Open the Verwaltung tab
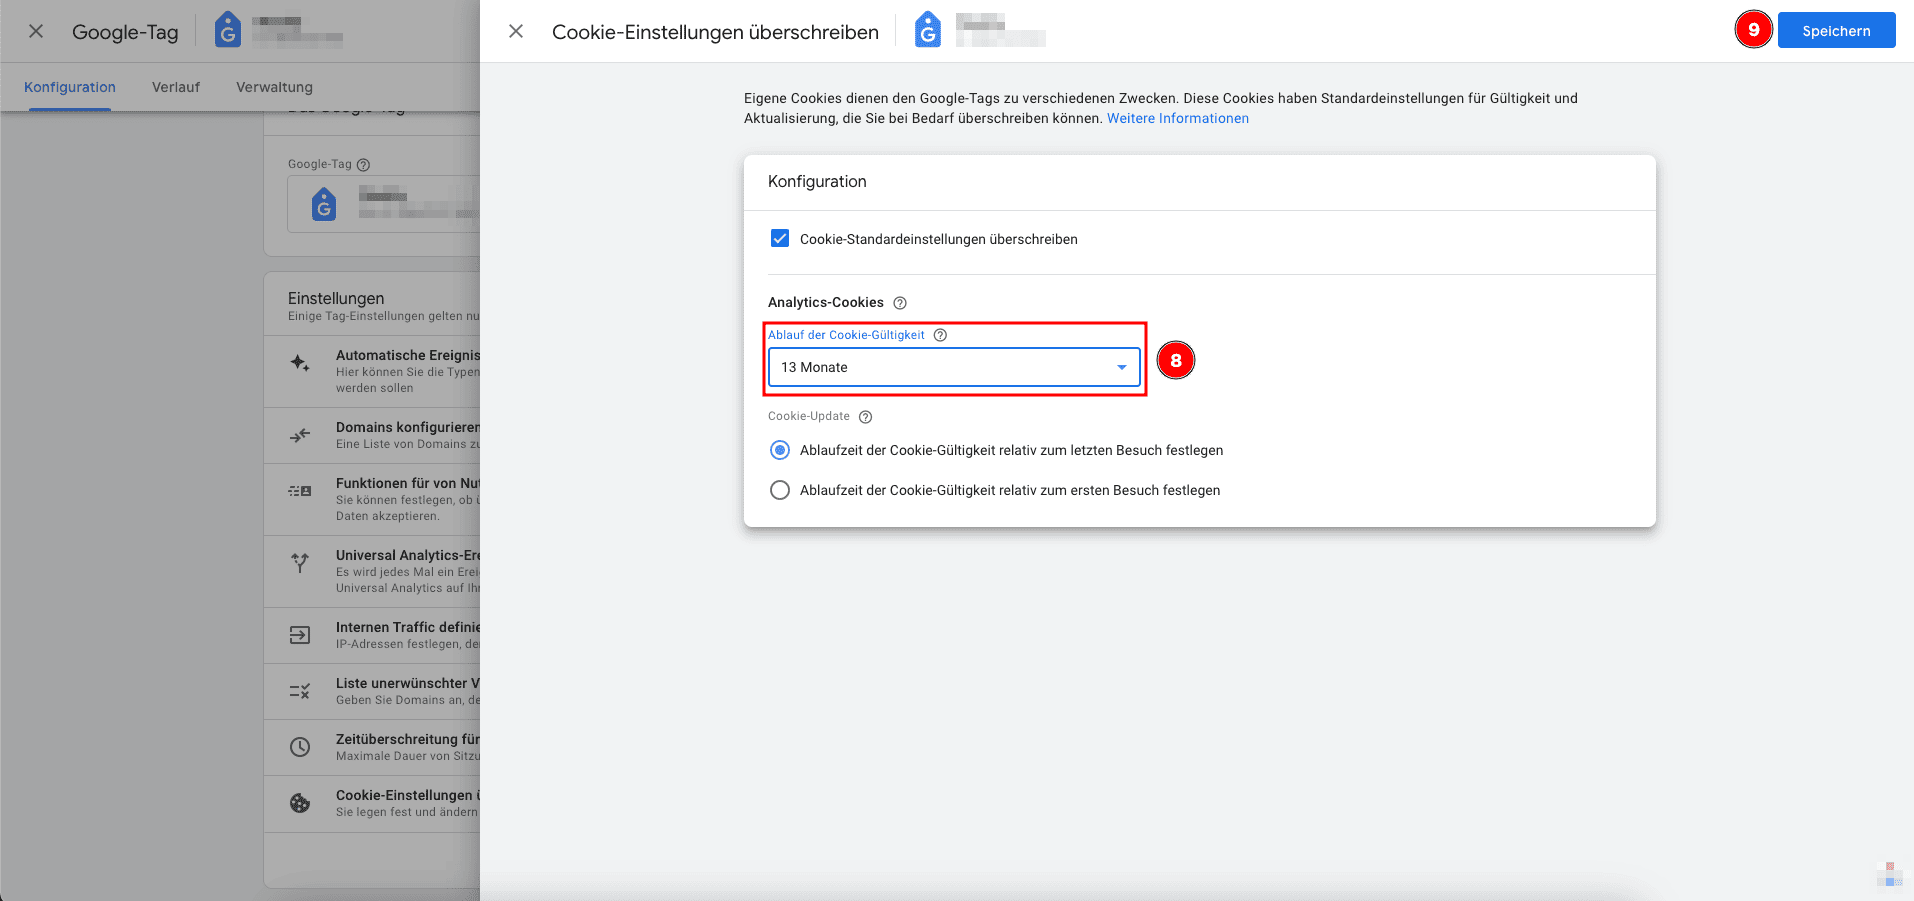1914x901 pixels. (274, 87)
